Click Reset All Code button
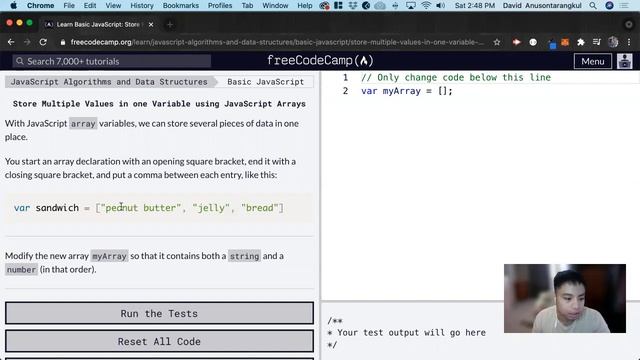 pos(159,341)
